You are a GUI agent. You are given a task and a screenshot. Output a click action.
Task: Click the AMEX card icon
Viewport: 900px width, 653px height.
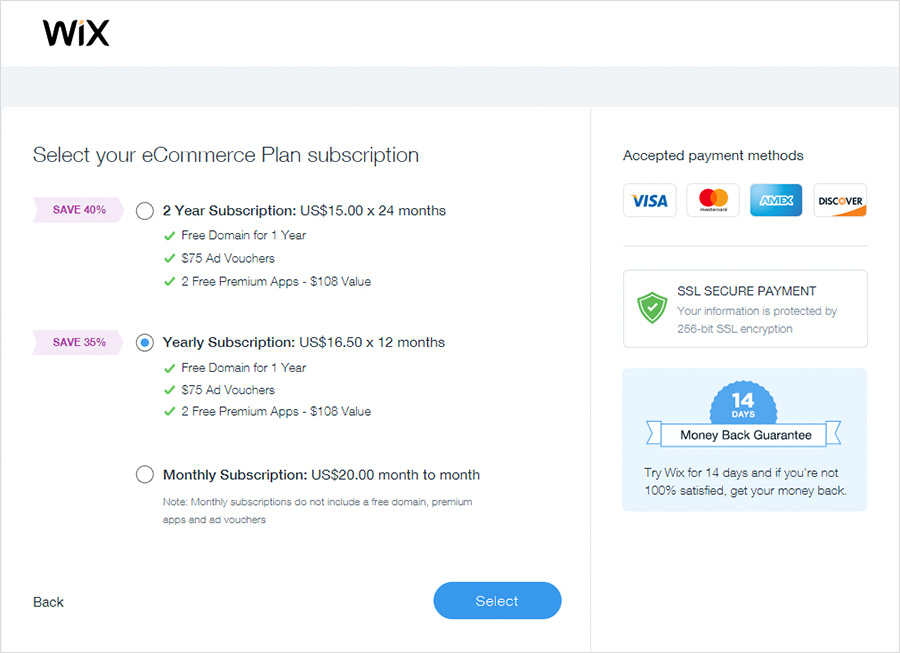pyautogui.click(x=776, y=200)
